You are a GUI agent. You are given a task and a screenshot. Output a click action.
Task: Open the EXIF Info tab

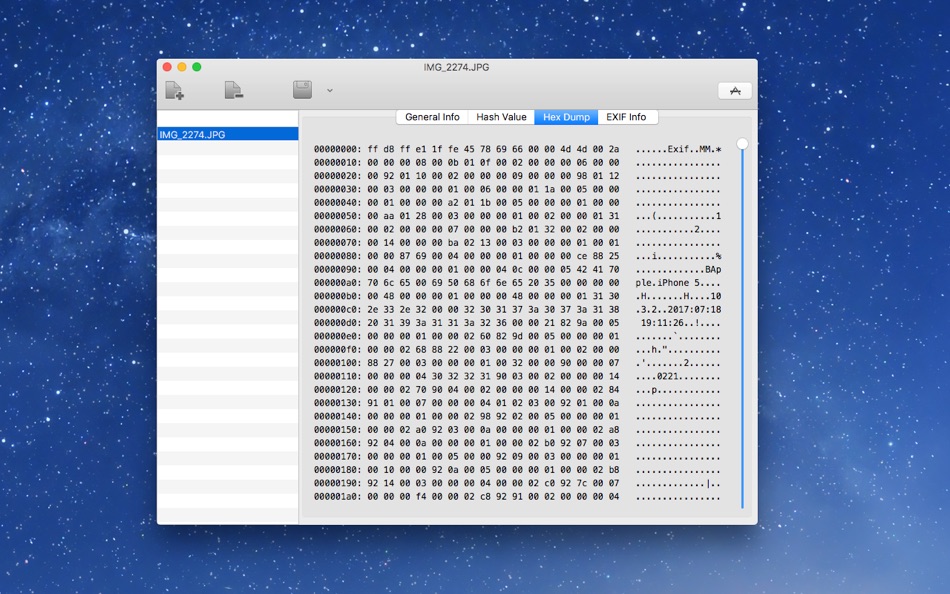tap(626, 117)
